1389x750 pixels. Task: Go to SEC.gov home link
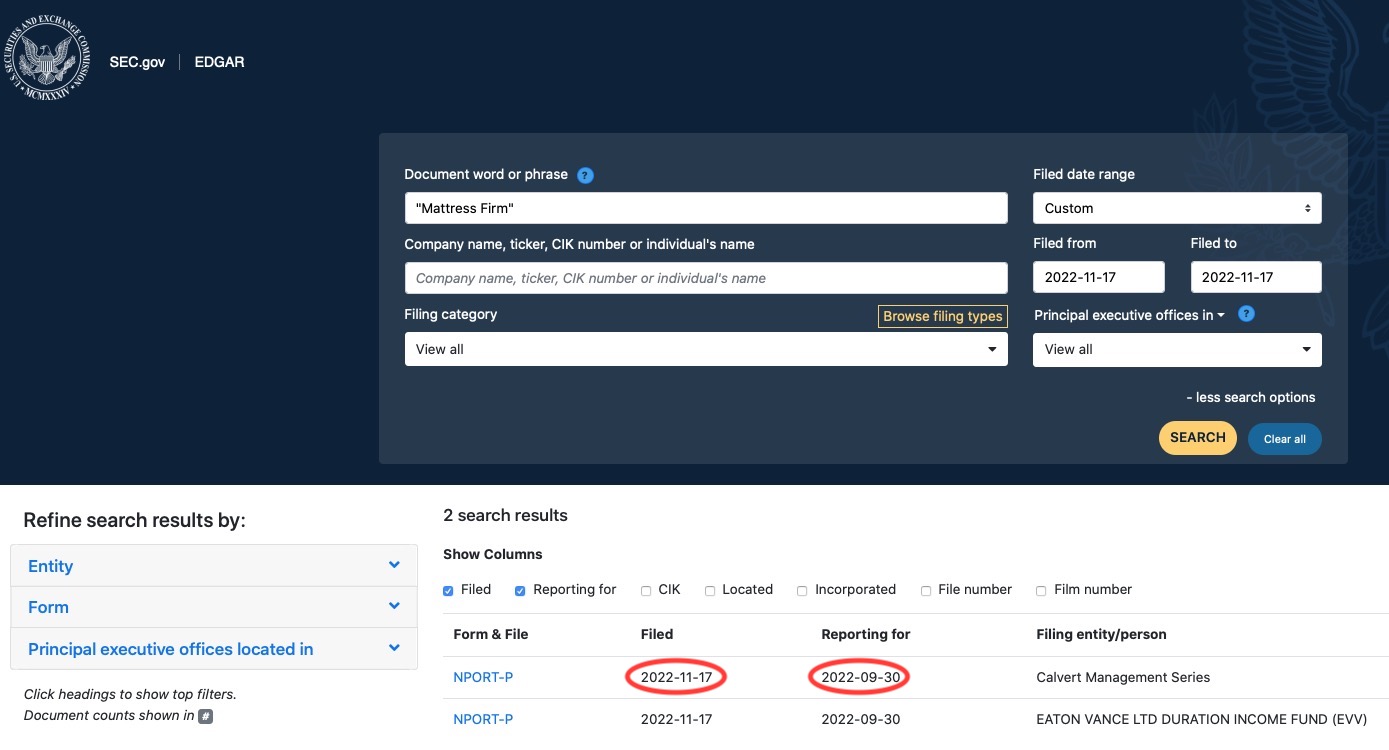click(x=137, y=62)
